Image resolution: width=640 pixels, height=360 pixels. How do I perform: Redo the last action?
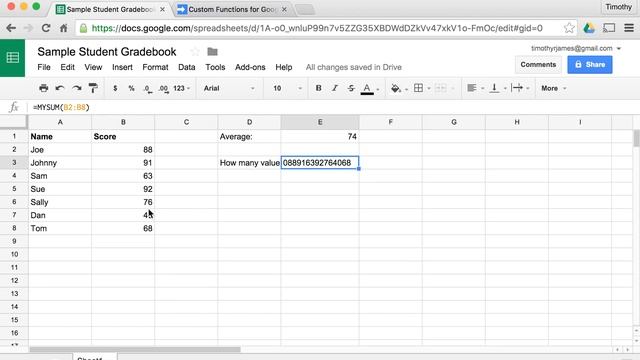77,88
